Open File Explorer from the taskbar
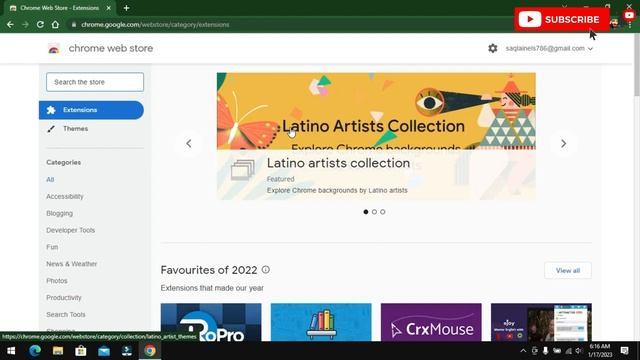Viewport: 640px width, 360px height. 58,351
